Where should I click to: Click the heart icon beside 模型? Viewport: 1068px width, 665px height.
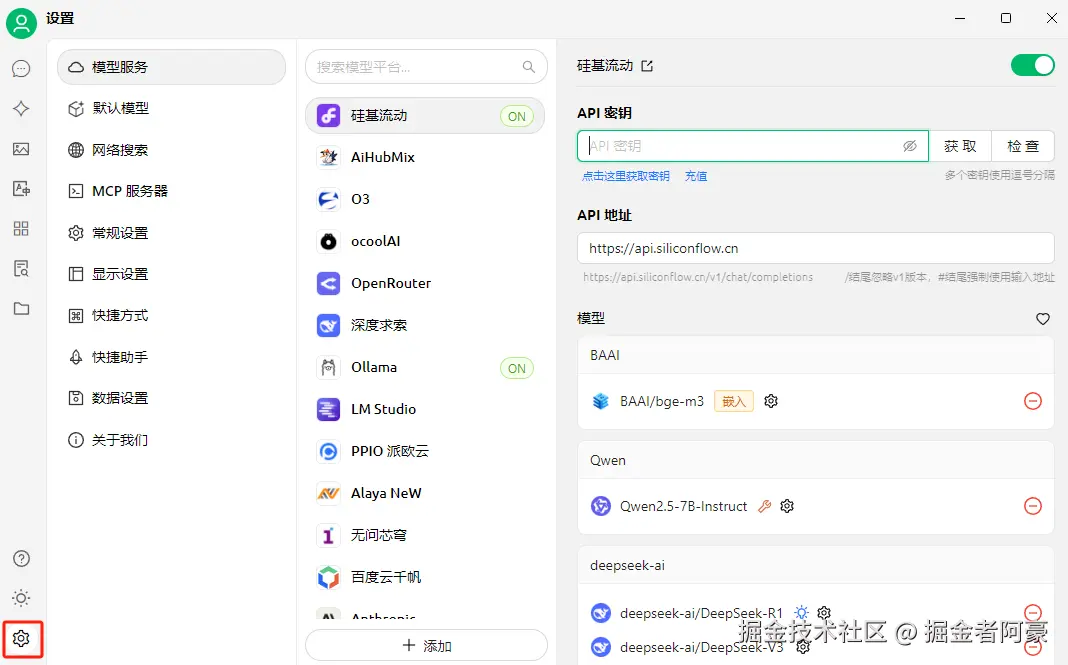1043,318
